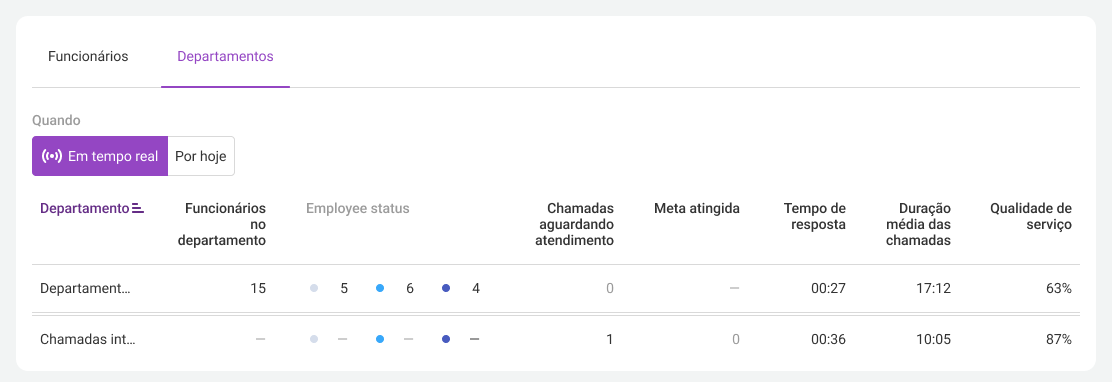Click the light blue status dot in Chamadas int… row

pyautogui.click(x=379, y=339)
